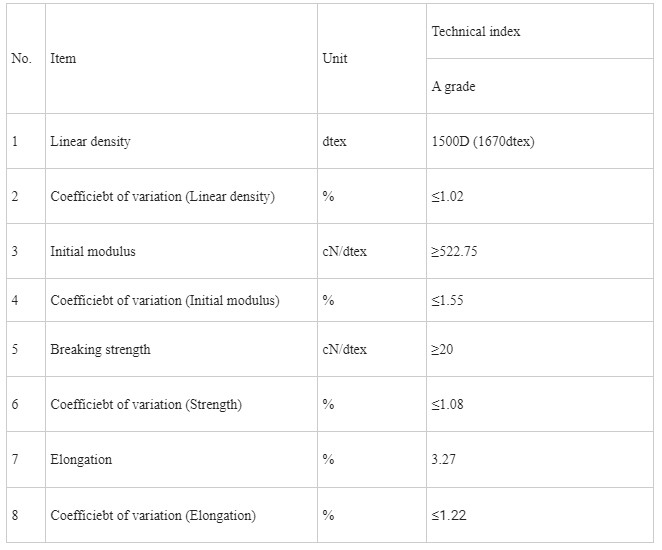Click the 'Item' column header
The width and height of the screenshot is (662, 550).
point(63,59)
